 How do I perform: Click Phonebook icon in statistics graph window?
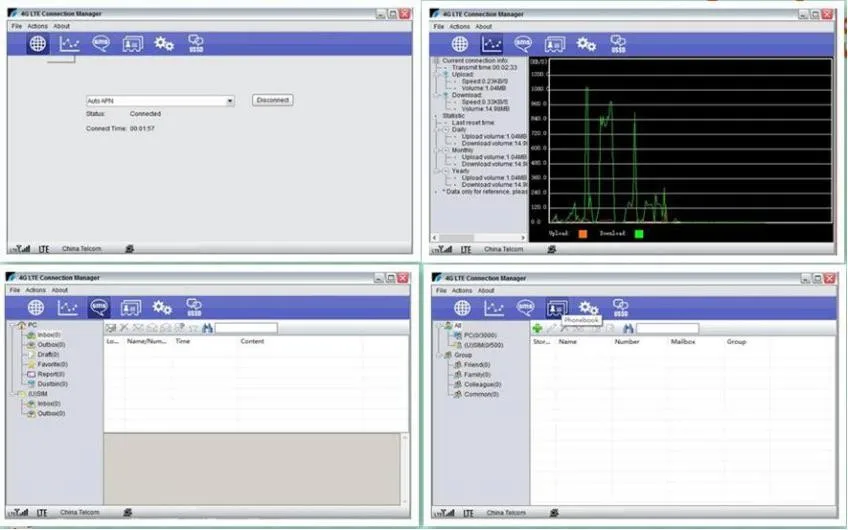click(555, 44)
